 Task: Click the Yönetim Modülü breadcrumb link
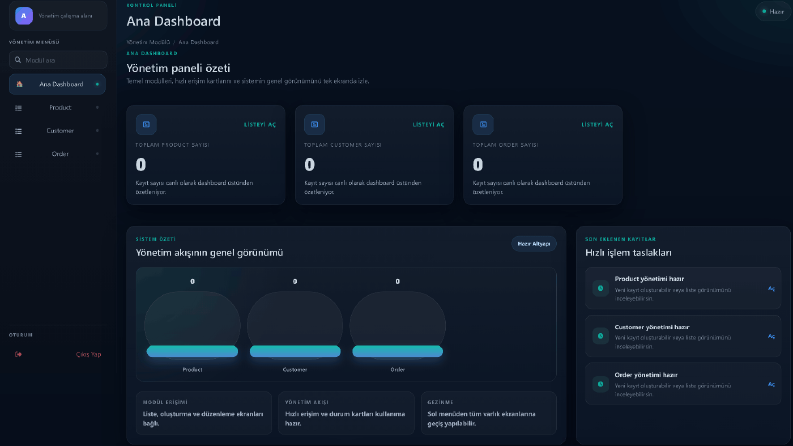click(148, 42)
